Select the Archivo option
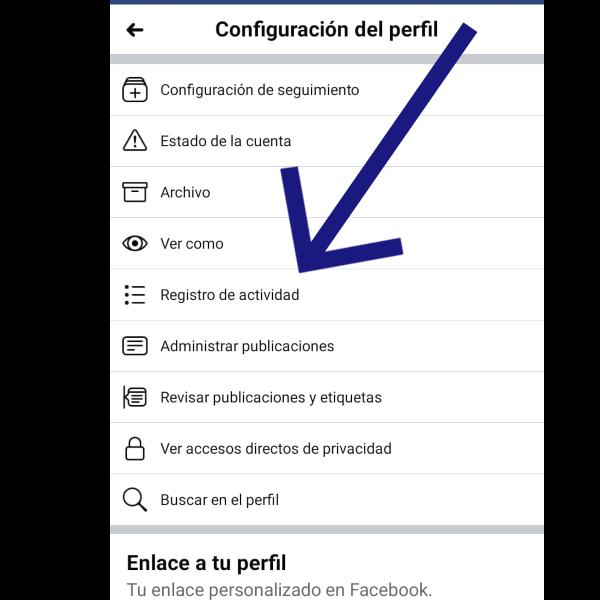 pyautogui.click(x=327, y=192)
